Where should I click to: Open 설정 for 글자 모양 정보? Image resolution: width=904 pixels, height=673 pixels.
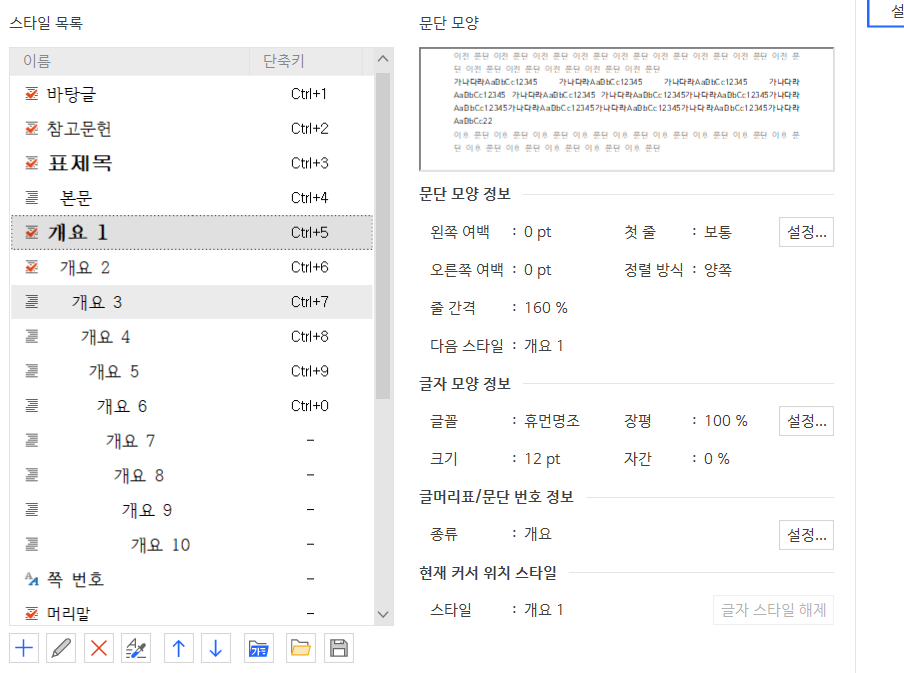tap(806, 420)
